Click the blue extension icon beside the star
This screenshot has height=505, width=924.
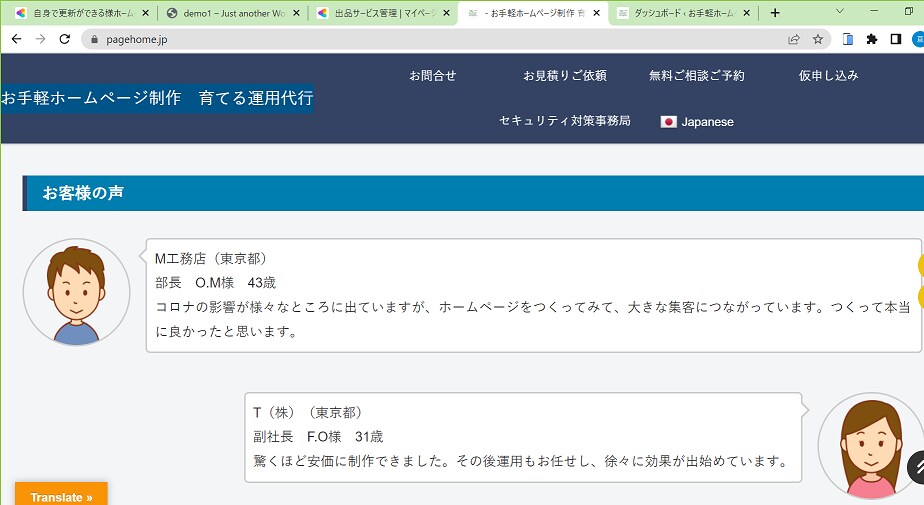pyautogui.click(x=847, y=39)
